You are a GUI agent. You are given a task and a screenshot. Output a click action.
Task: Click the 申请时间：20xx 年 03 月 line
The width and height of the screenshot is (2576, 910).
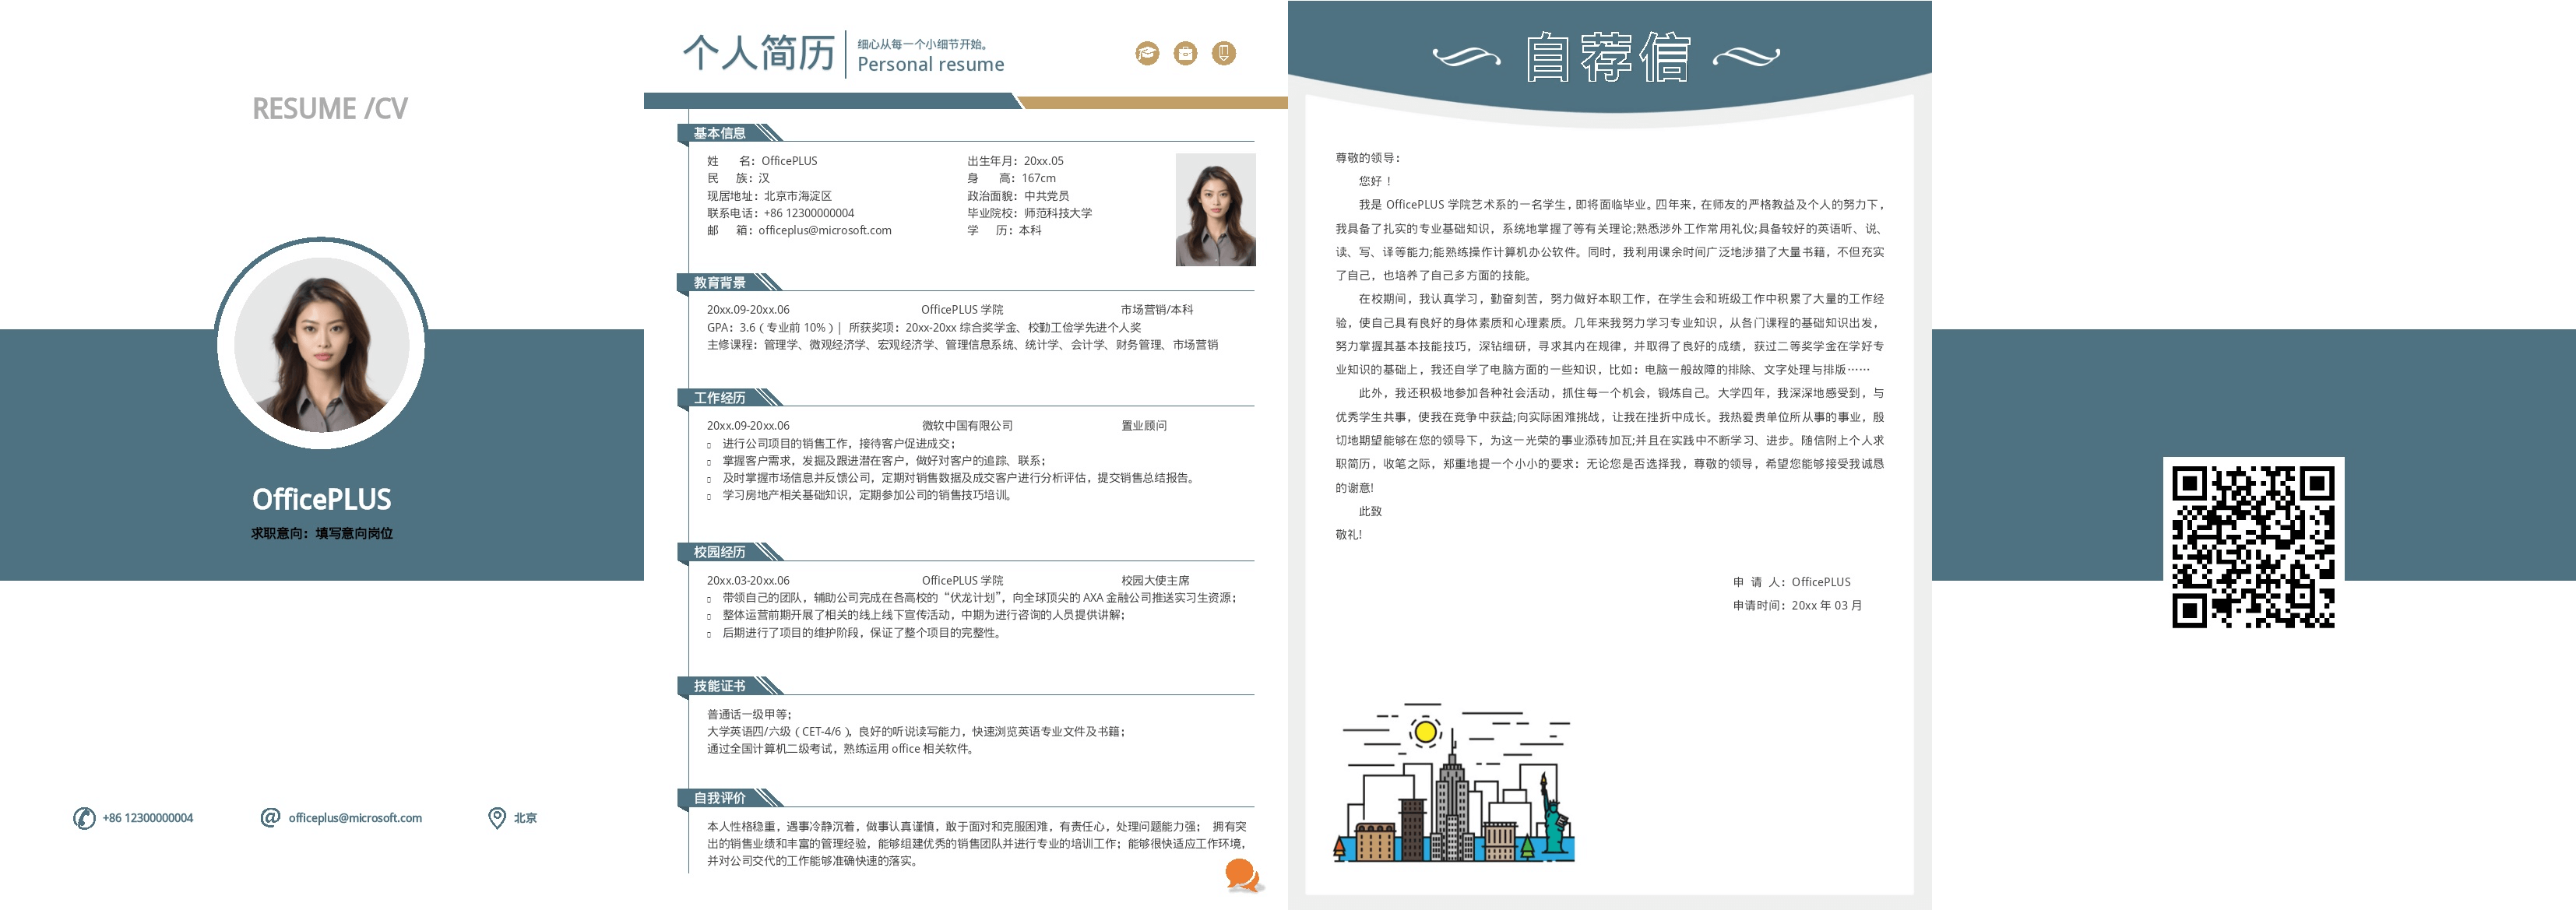coord(1797,605)
